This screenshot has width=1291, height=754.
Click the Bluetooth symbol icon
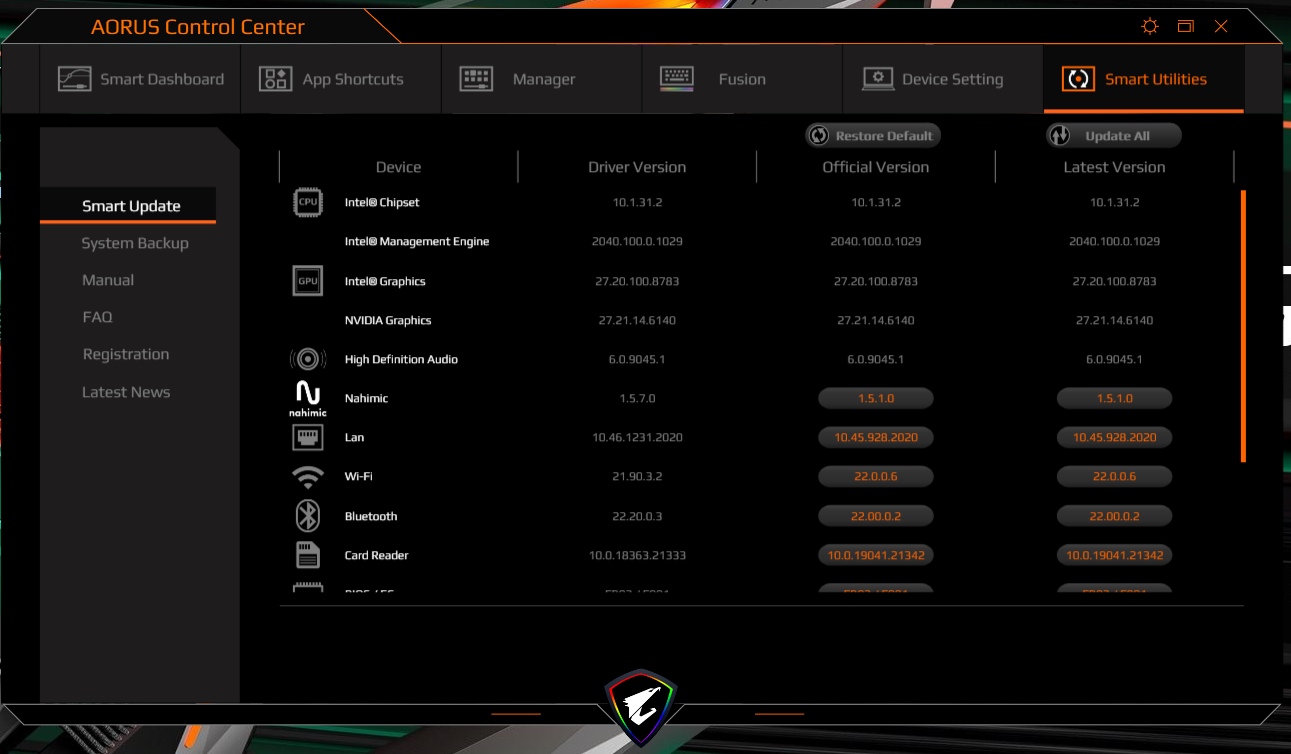[308, 516]
